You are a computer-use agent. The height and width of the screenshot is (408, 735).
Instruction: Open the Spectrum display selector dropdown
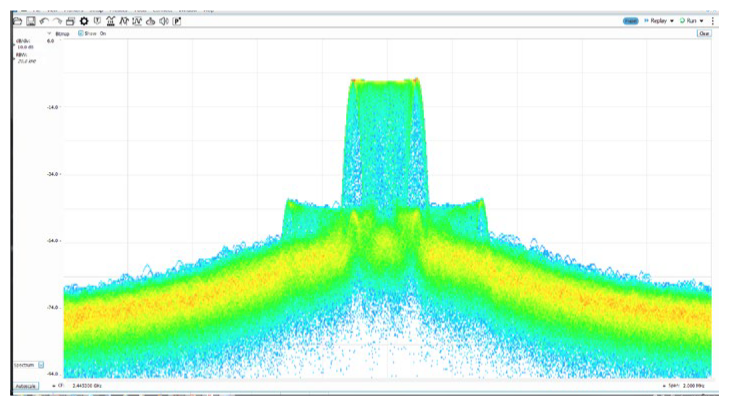(x=41, y=364)
